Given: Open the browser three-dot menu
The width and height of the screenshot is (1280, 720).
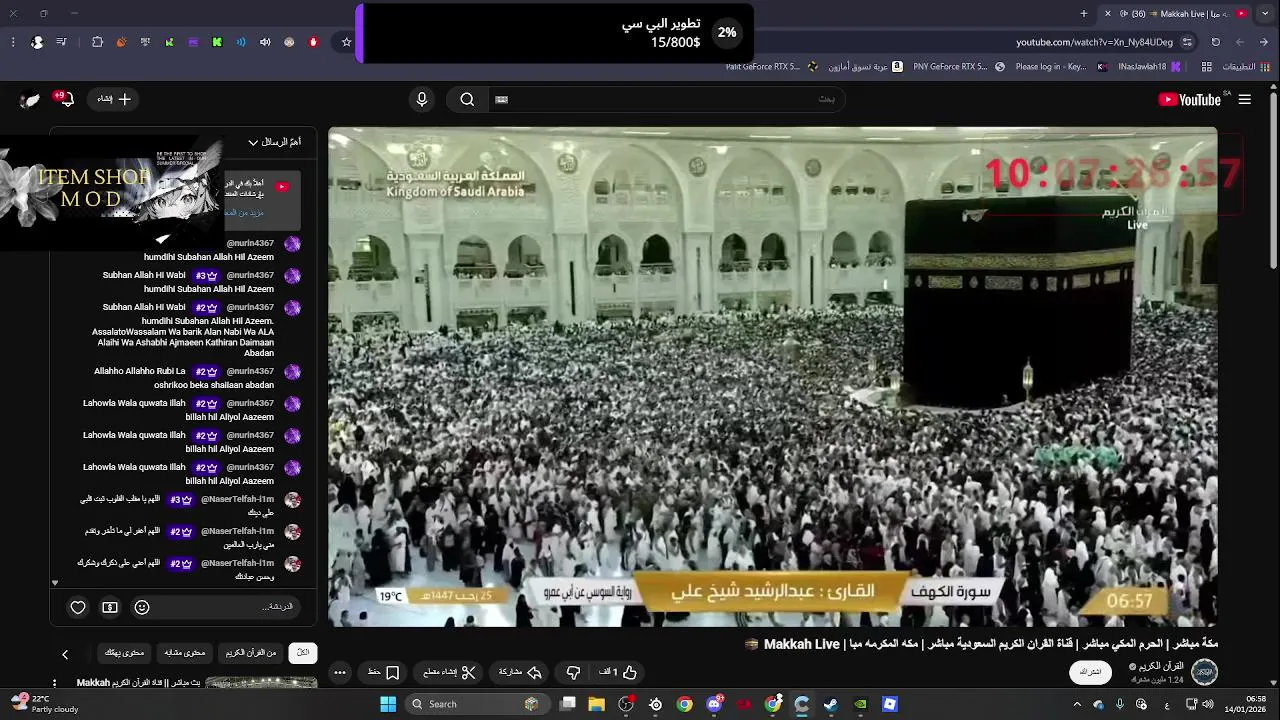Looking at the screenshot, I should [x=13, y=42].
